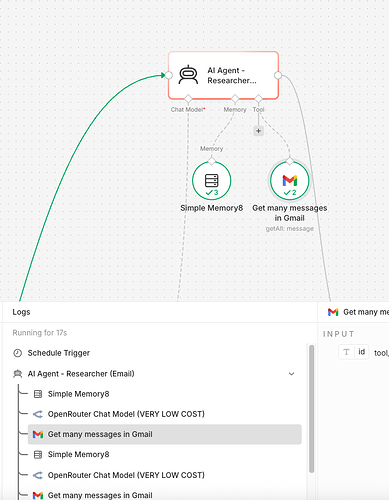
Task: Select the first Simple Memory8 log entry
Action: coord(165,394)
